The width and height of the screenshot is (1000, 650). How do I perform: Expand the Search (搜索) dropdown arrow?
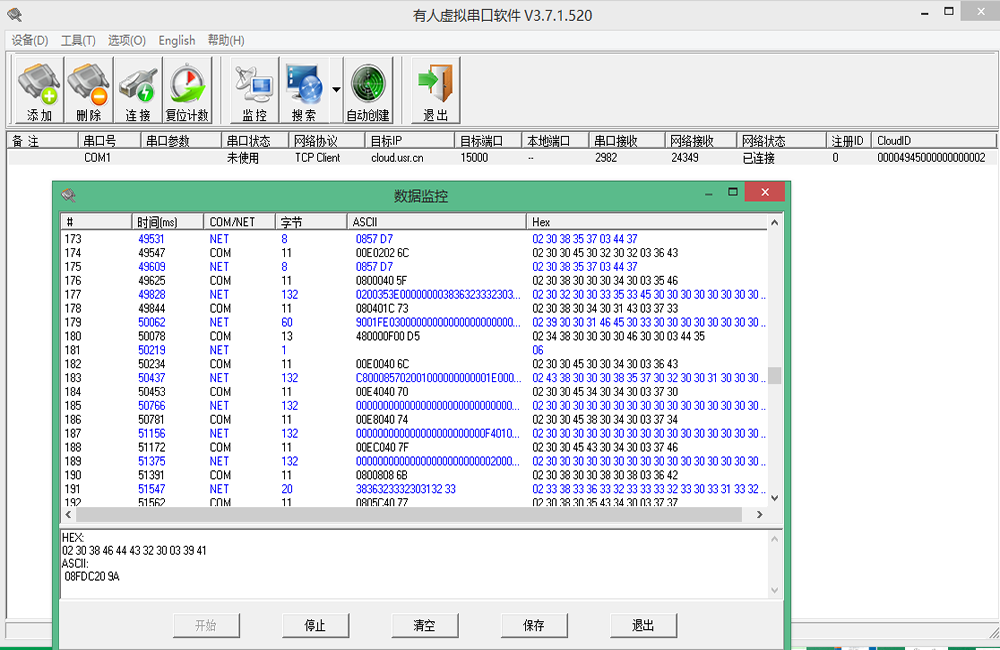coord(336,90)
